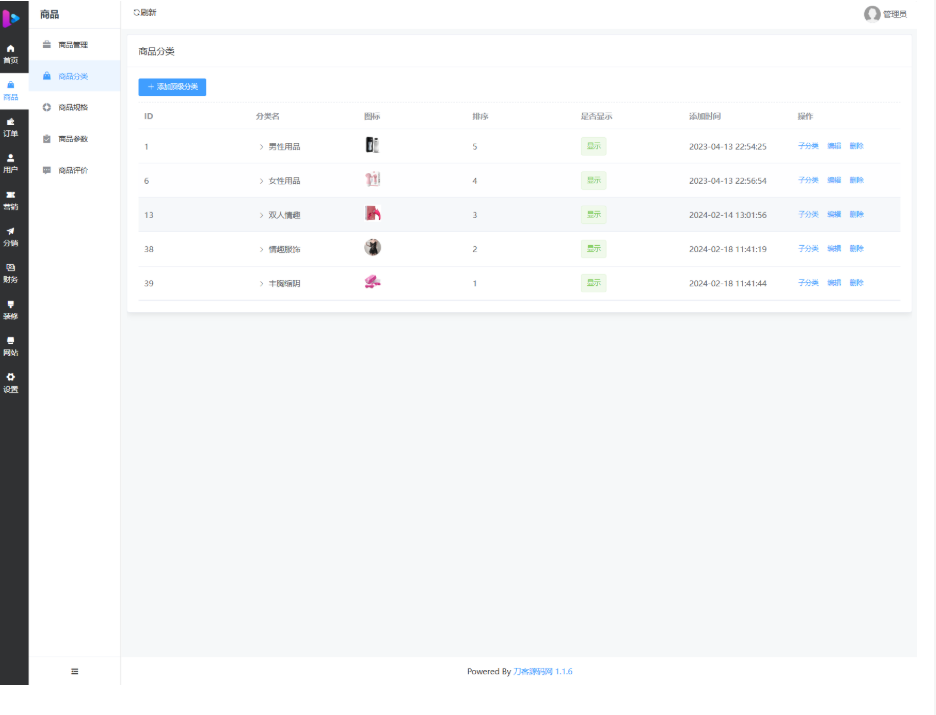Open 装修 section in the sidebar
This screenshot has height=715, width=936.
(11, 310)
